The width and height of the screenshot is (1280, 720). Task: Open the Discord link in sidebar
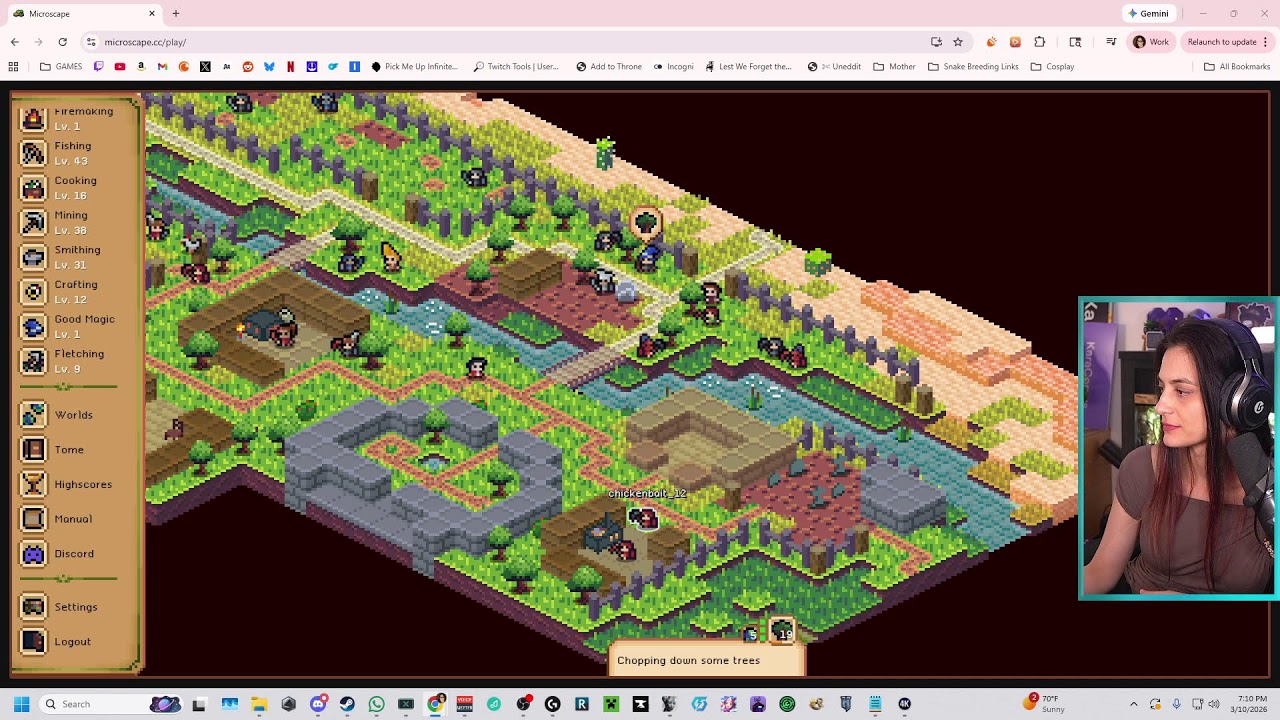tap(58, 554)
